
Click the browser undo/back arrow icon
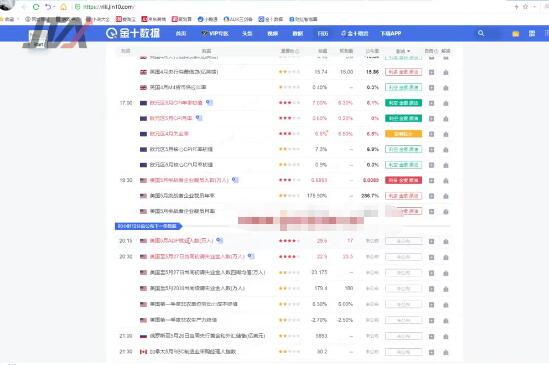tap(48, 7)
